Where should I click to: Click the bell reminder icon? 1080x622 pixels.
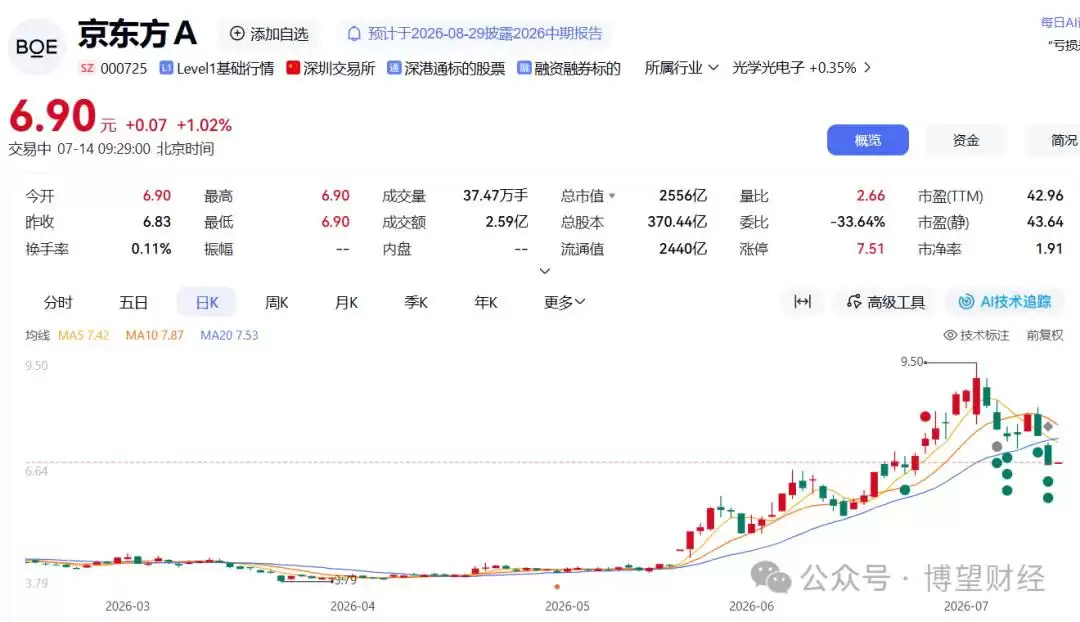point(354,34)
